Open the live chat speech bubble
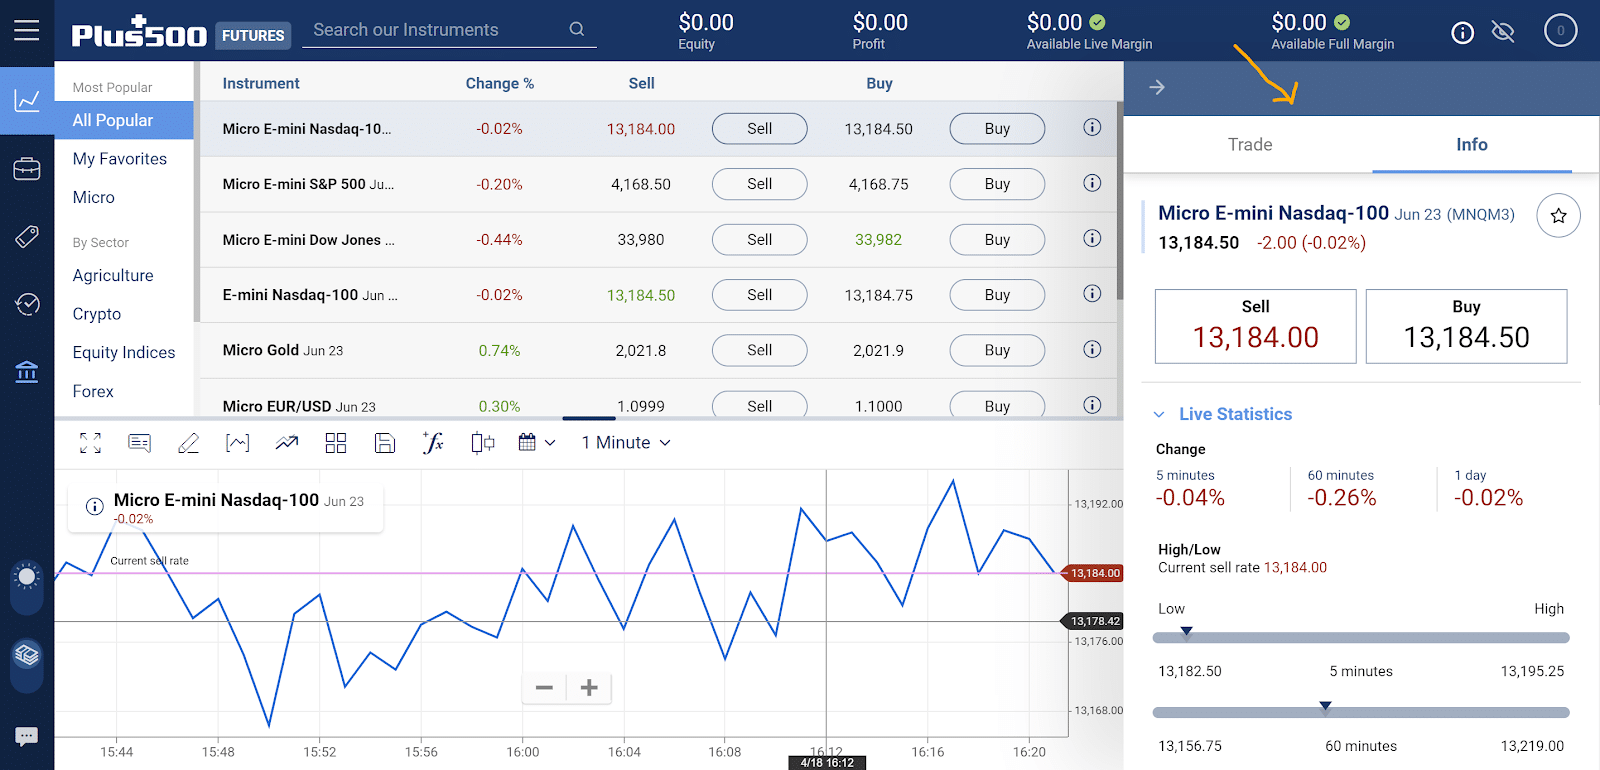This screenshot has width=1600, height=770. point(27,737)
